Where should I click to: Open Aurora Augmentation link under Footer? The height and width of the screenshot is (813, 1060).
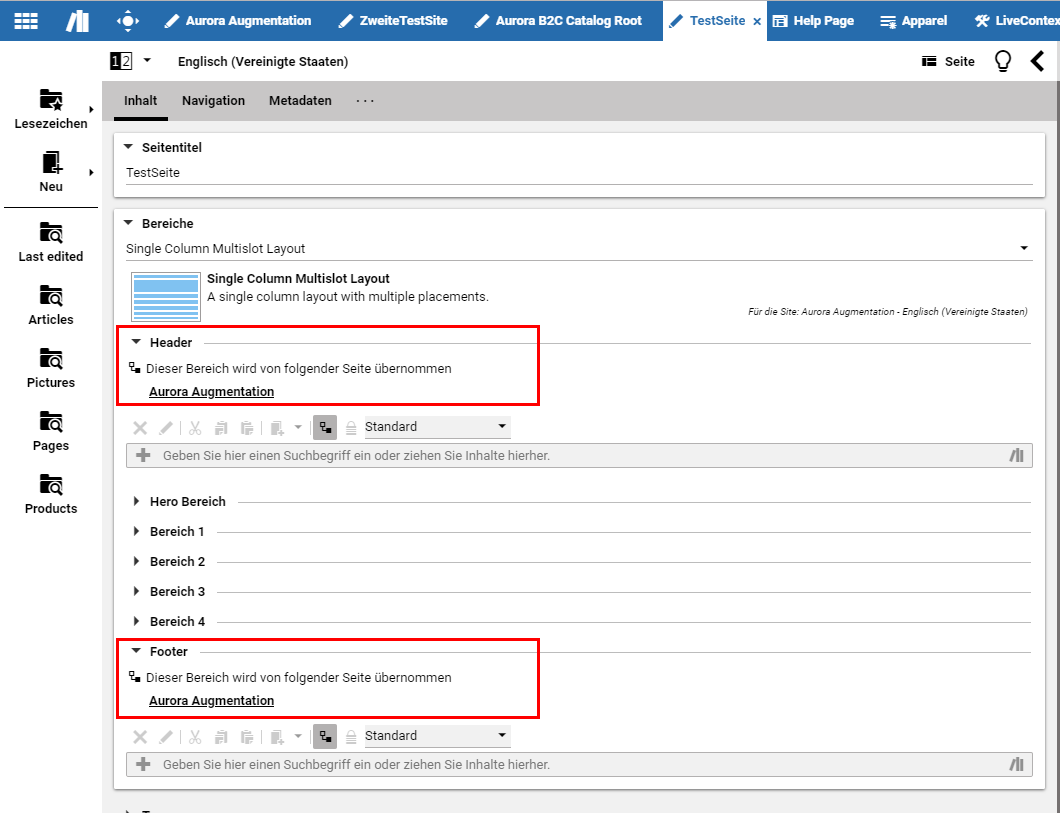211,701
